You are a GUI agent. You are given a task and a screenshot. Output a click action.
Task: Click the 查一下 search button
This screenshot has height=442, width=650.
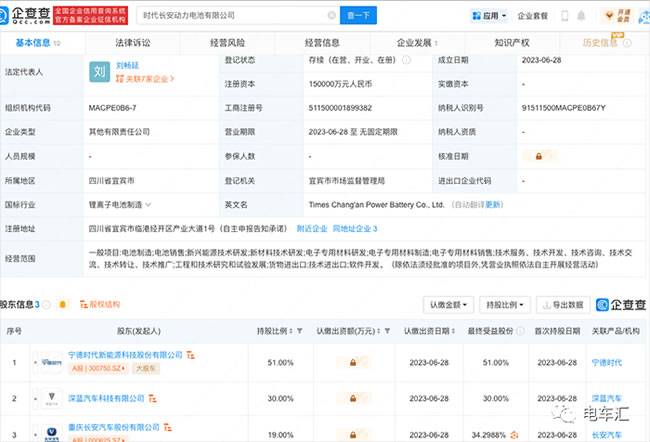[x=357, y=16]
